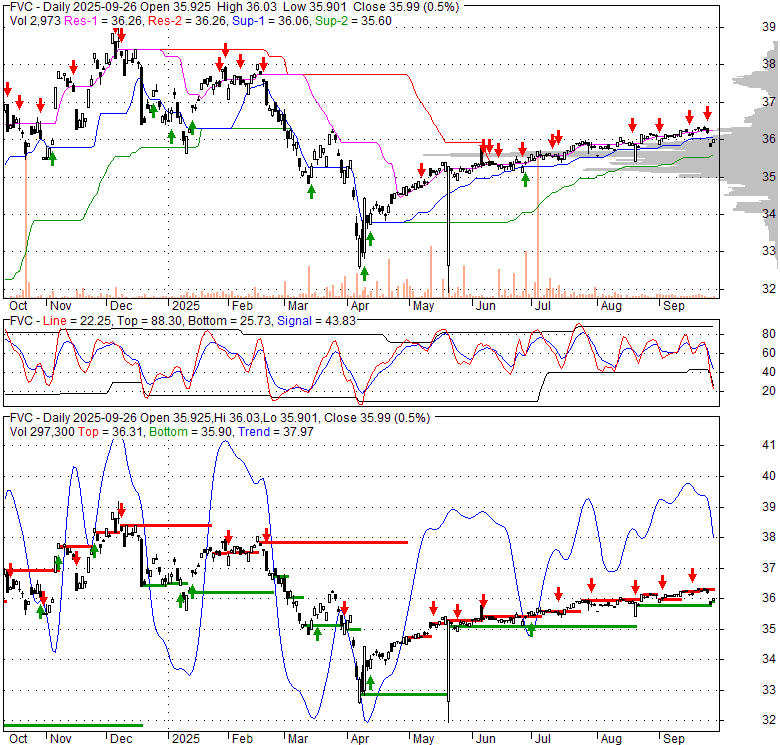This screenshot has width=780, height=745.
Task: Click the green buy arrow in late June on top chart
Action: click(525, 180)
